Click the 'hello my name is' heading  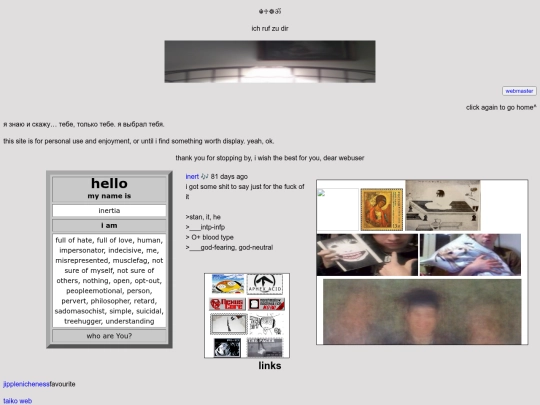click(x=109, y=188)
